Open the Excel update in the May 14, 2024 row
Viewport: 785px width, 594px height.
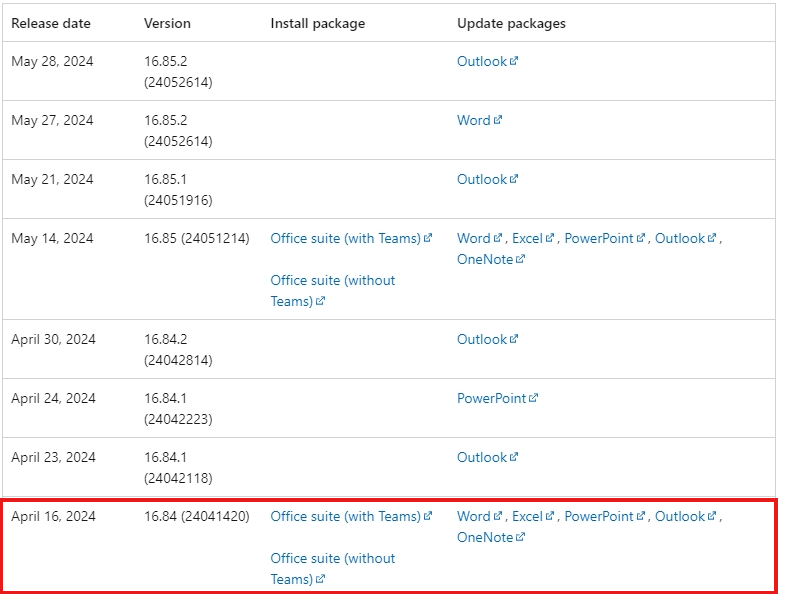(x=533, y=238)
